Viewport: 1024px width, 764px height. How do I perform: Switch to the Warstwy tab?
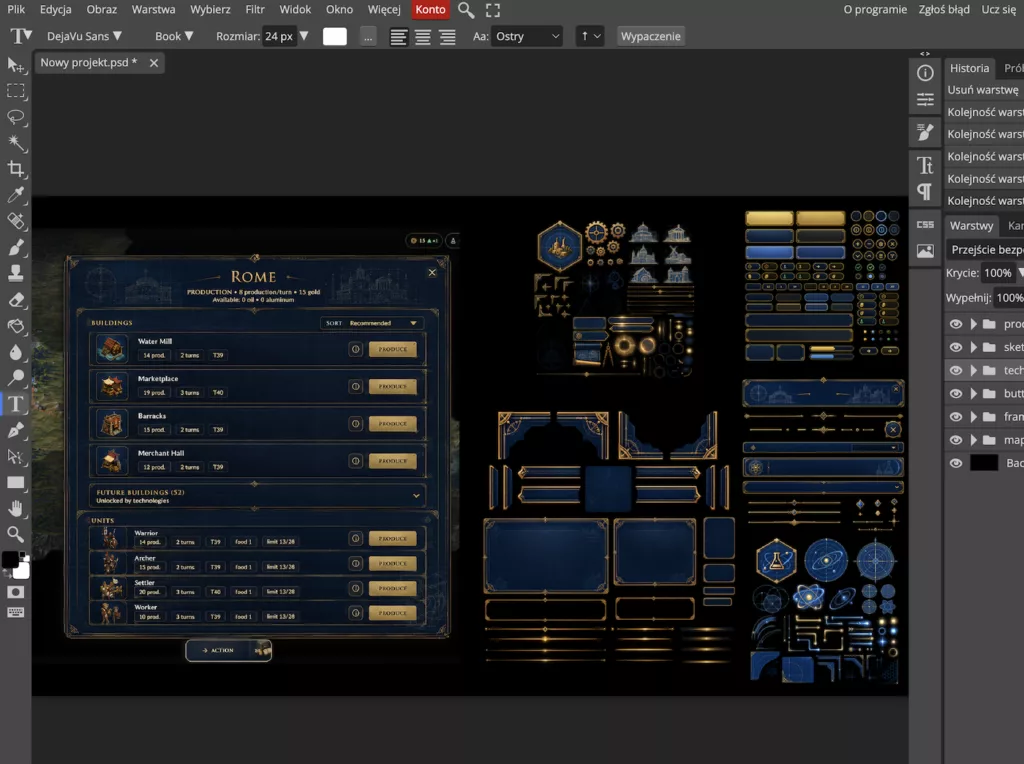click(x=971, y=225)
